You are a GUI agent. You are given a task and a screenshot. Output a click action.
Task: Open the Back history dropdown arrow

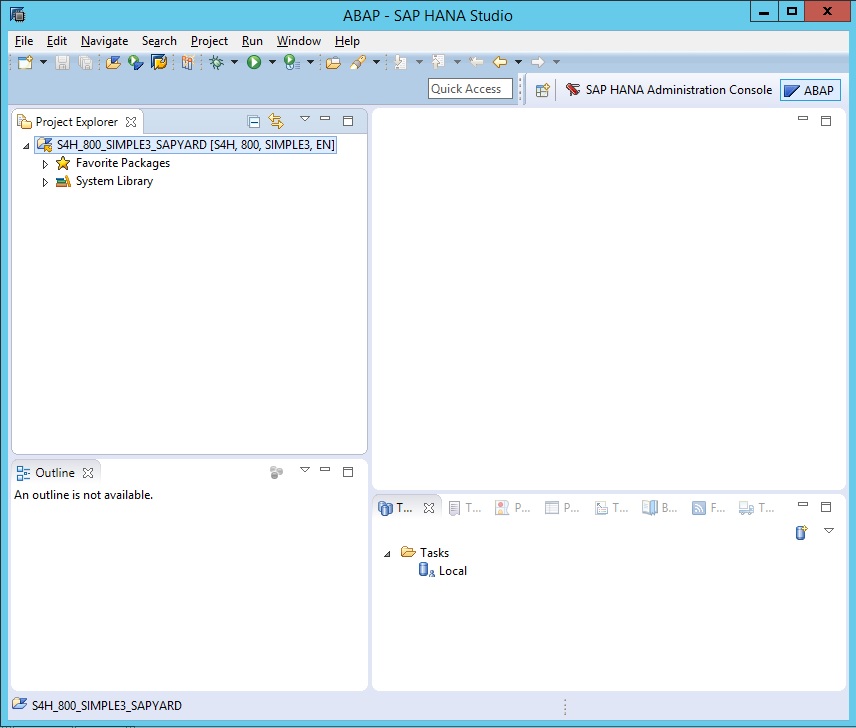tap(518, 62)
